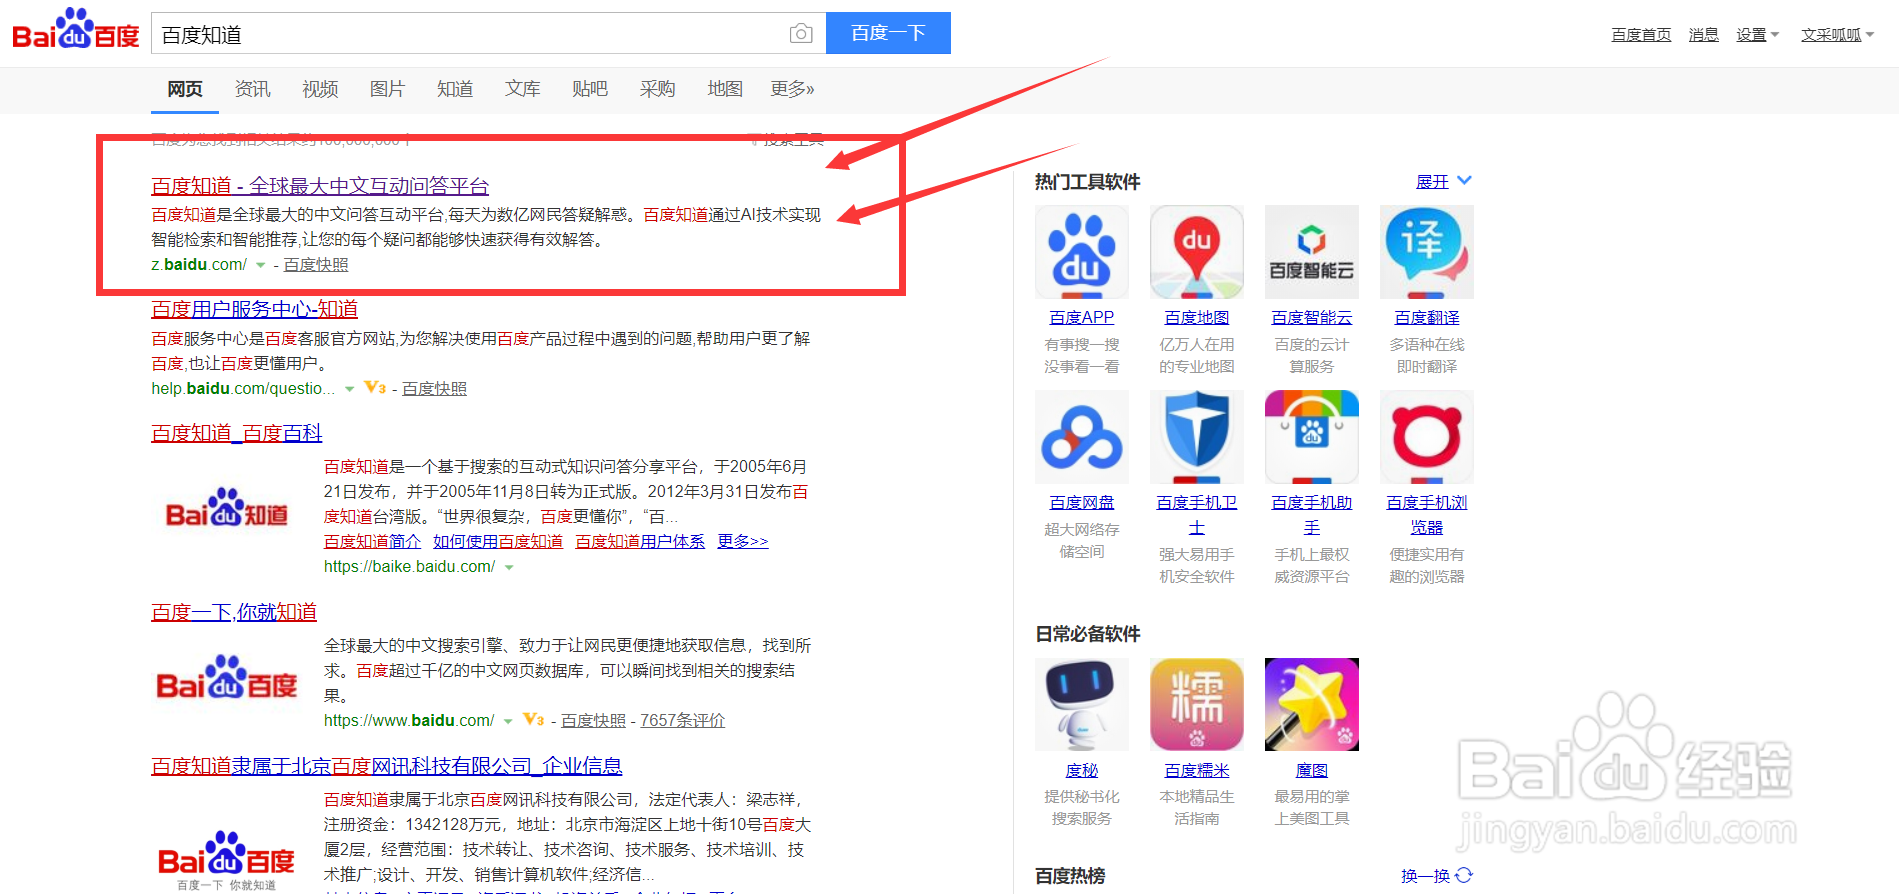The image size is (1899, 894).
Task: Click the 百度糯米 text link
Action: (x=1197, y=770)
